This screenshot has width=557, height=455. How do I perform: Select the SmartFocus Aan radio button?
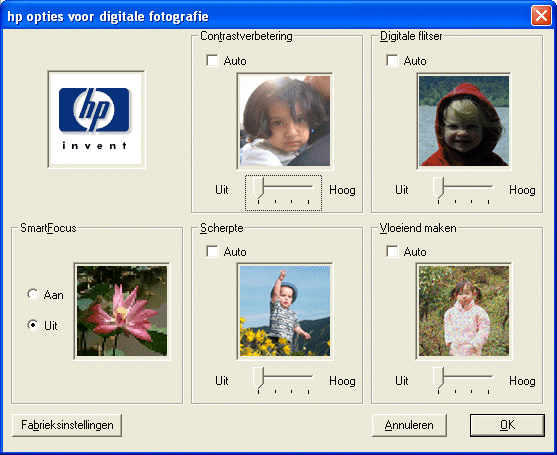(33, 294)
